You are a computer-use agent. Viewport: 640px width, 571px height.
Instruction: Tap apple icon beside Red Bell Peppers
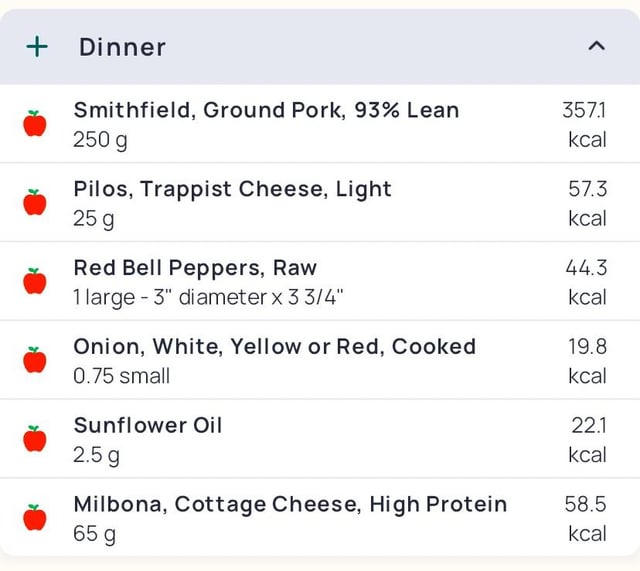(x=35, y=281)
